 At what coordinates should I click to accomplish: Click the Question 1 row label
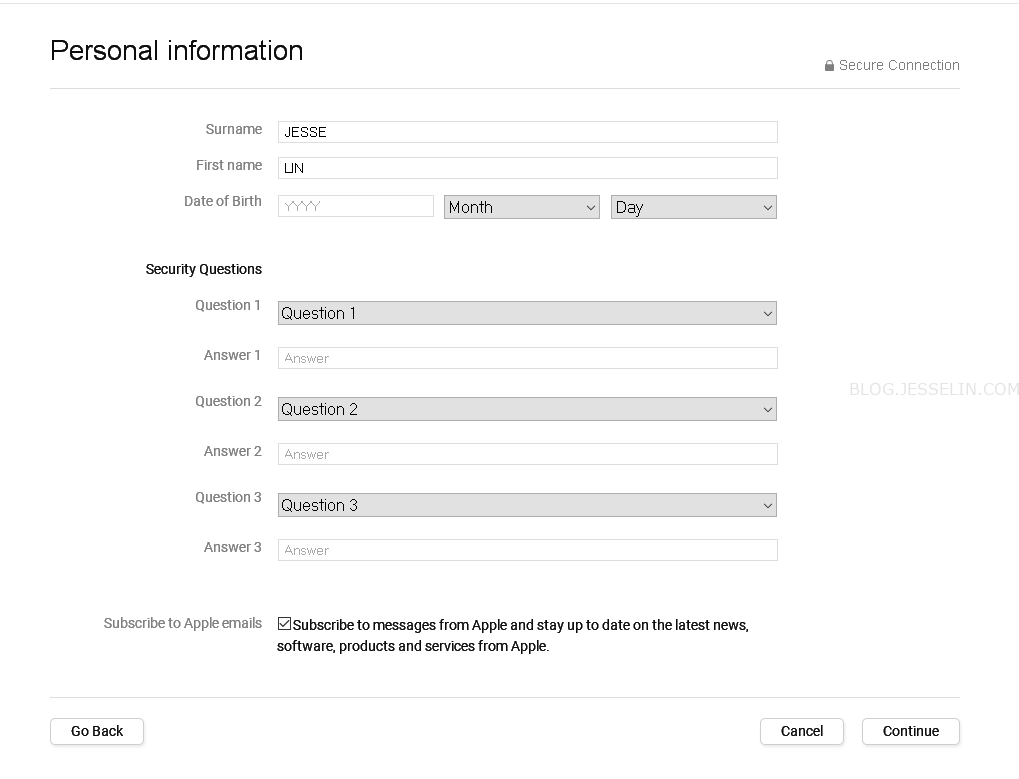(x=228, y=305)
